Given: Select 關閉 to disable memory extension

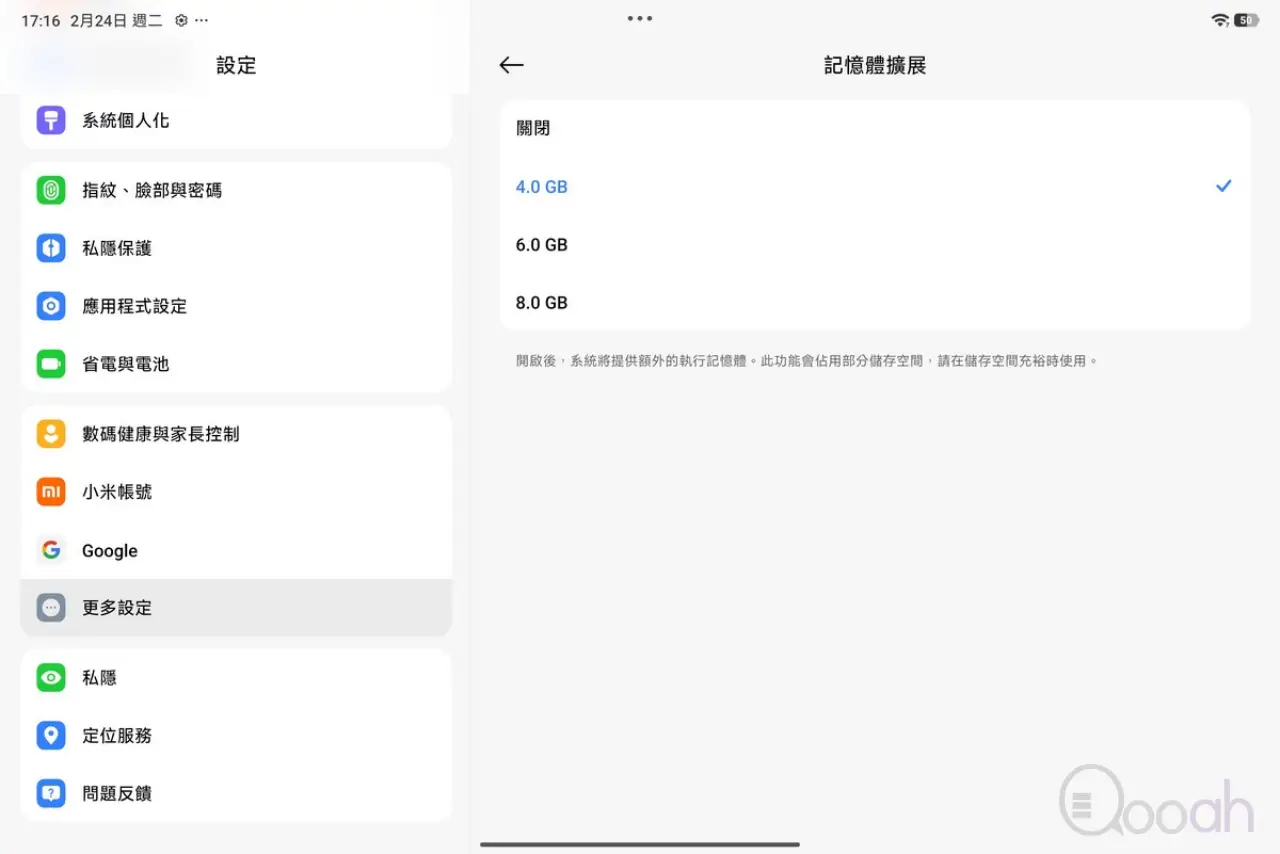Looking at the screenshot, I should tap(533, 128).
